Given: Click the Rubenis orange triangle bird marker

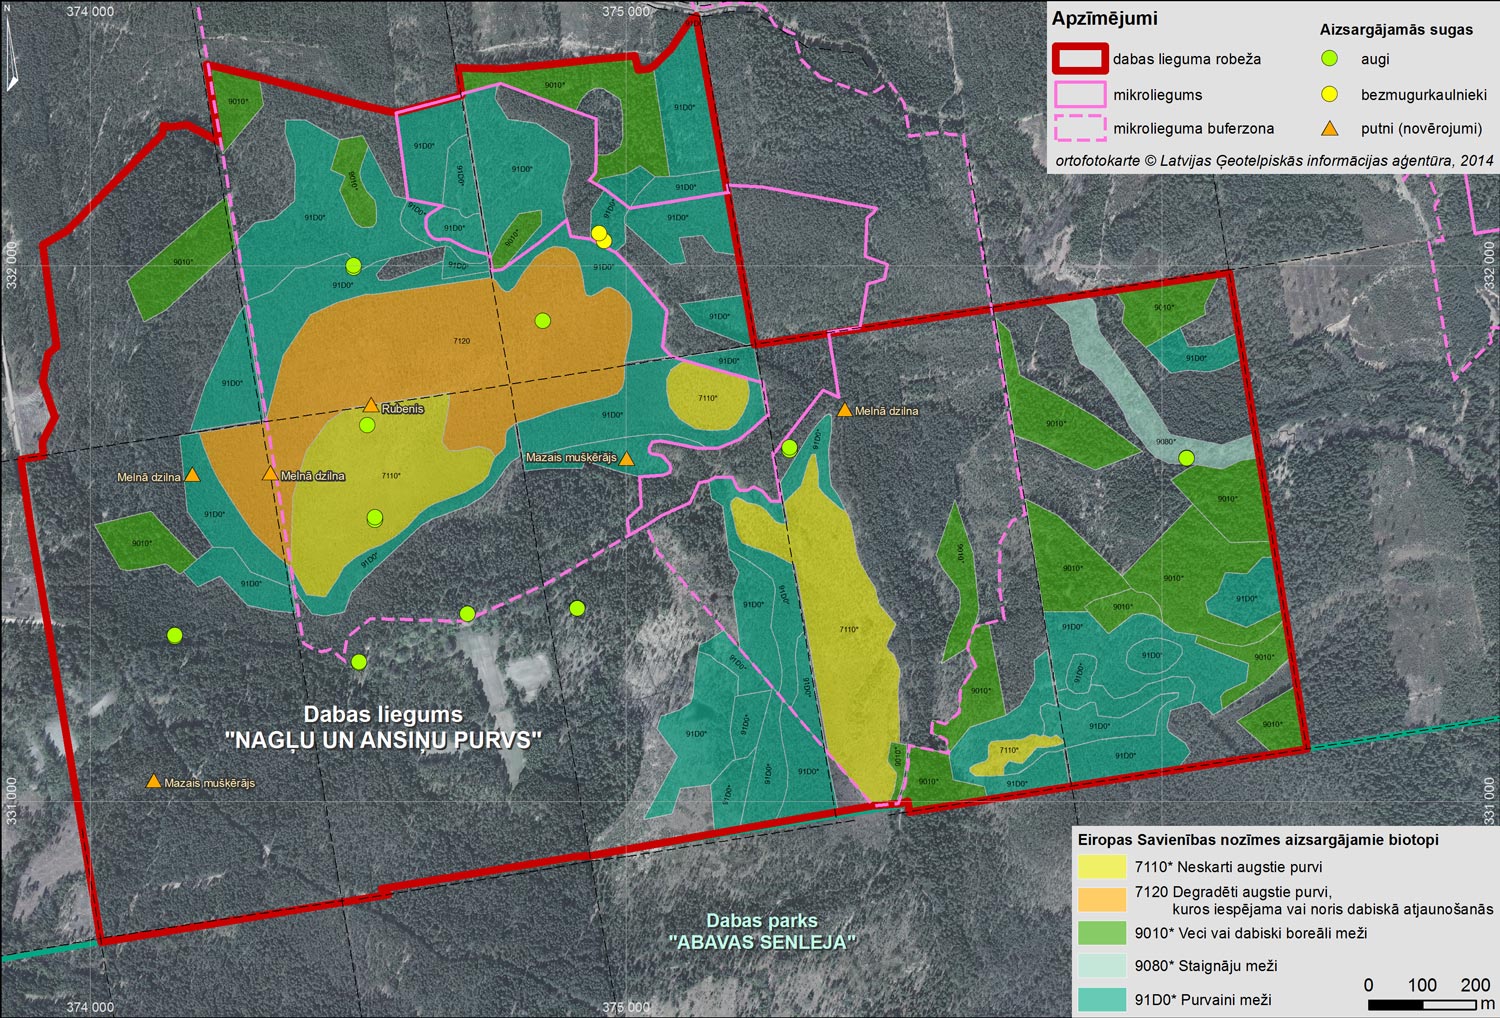Looking at the screenshot, I should pos(371,405).
